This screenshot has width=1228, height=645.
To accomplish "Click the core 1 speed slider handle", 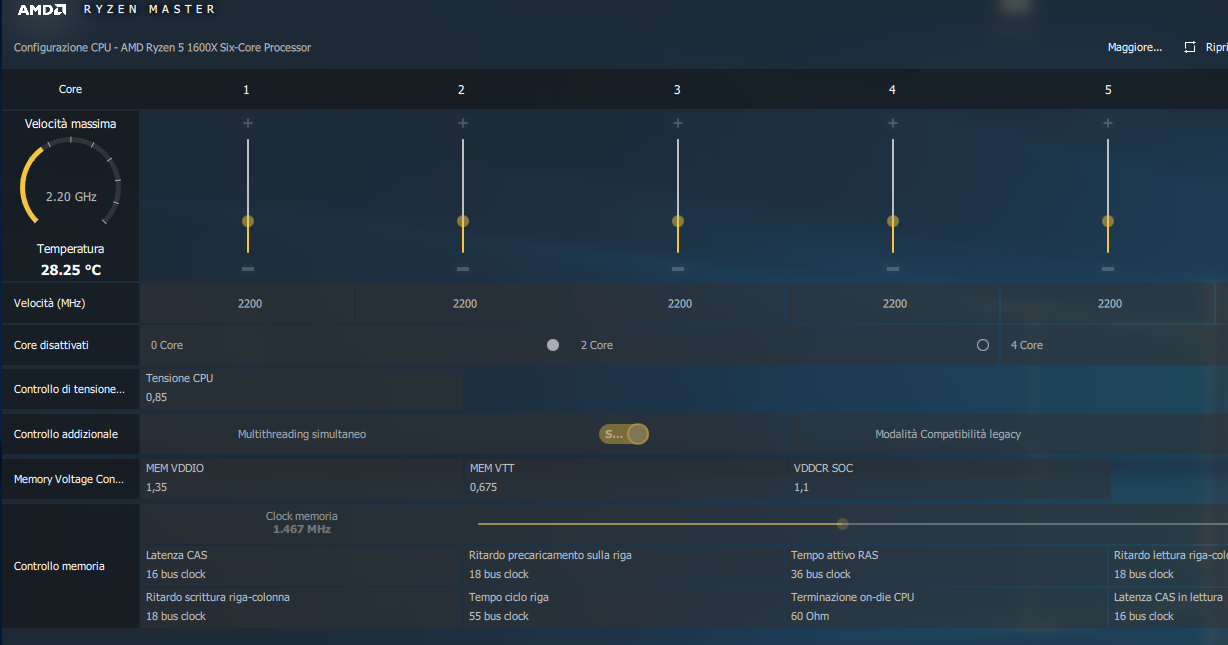I will (x=248, y=221).
